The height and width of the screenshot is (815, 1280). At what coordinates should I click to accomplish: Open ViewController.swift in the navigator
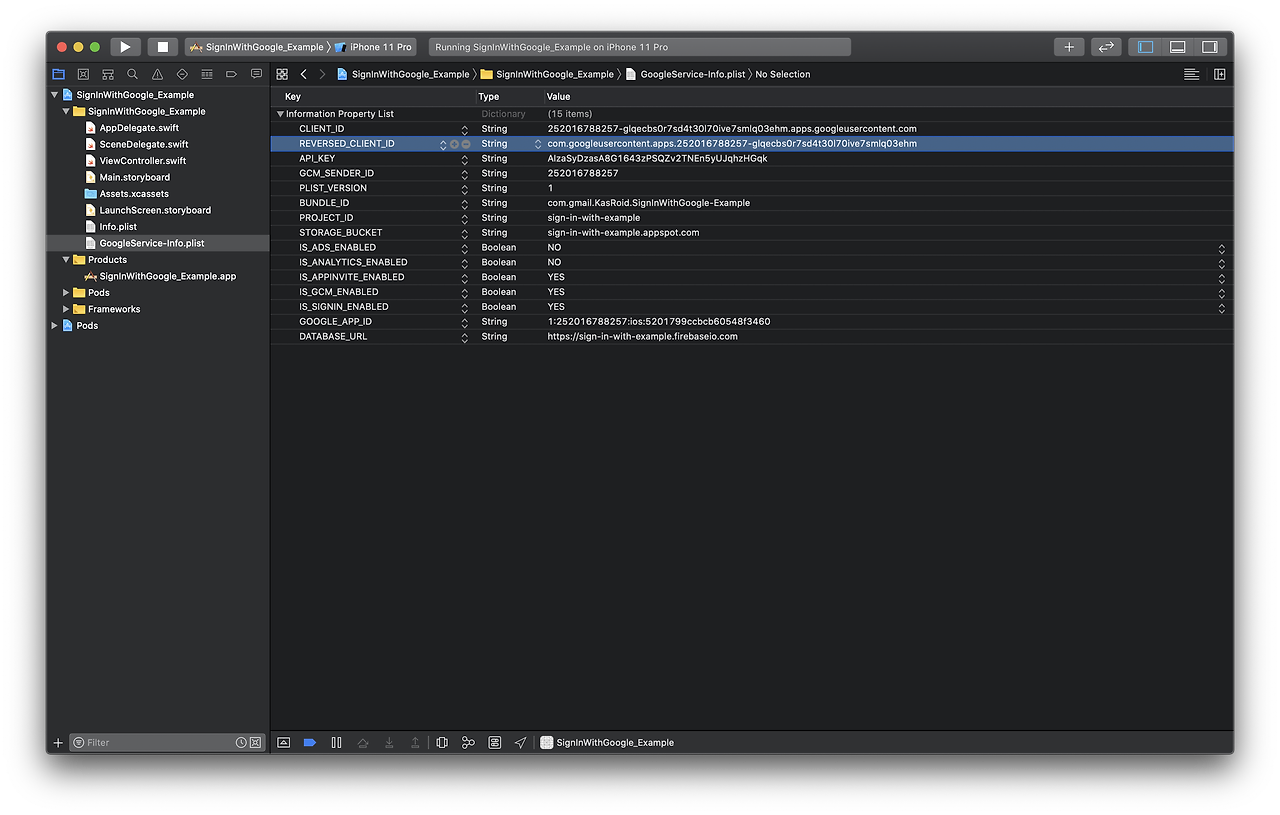tap(142, 161)
